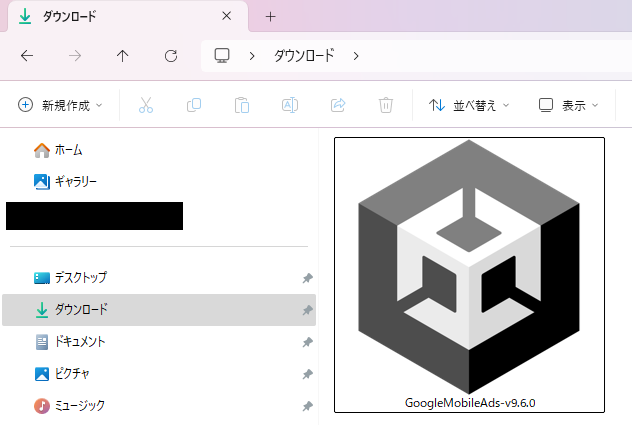The width and height of the screenshot is (632, 425).
Task: Click the PC monitor icon in address bar
Action: coord(222,56)
